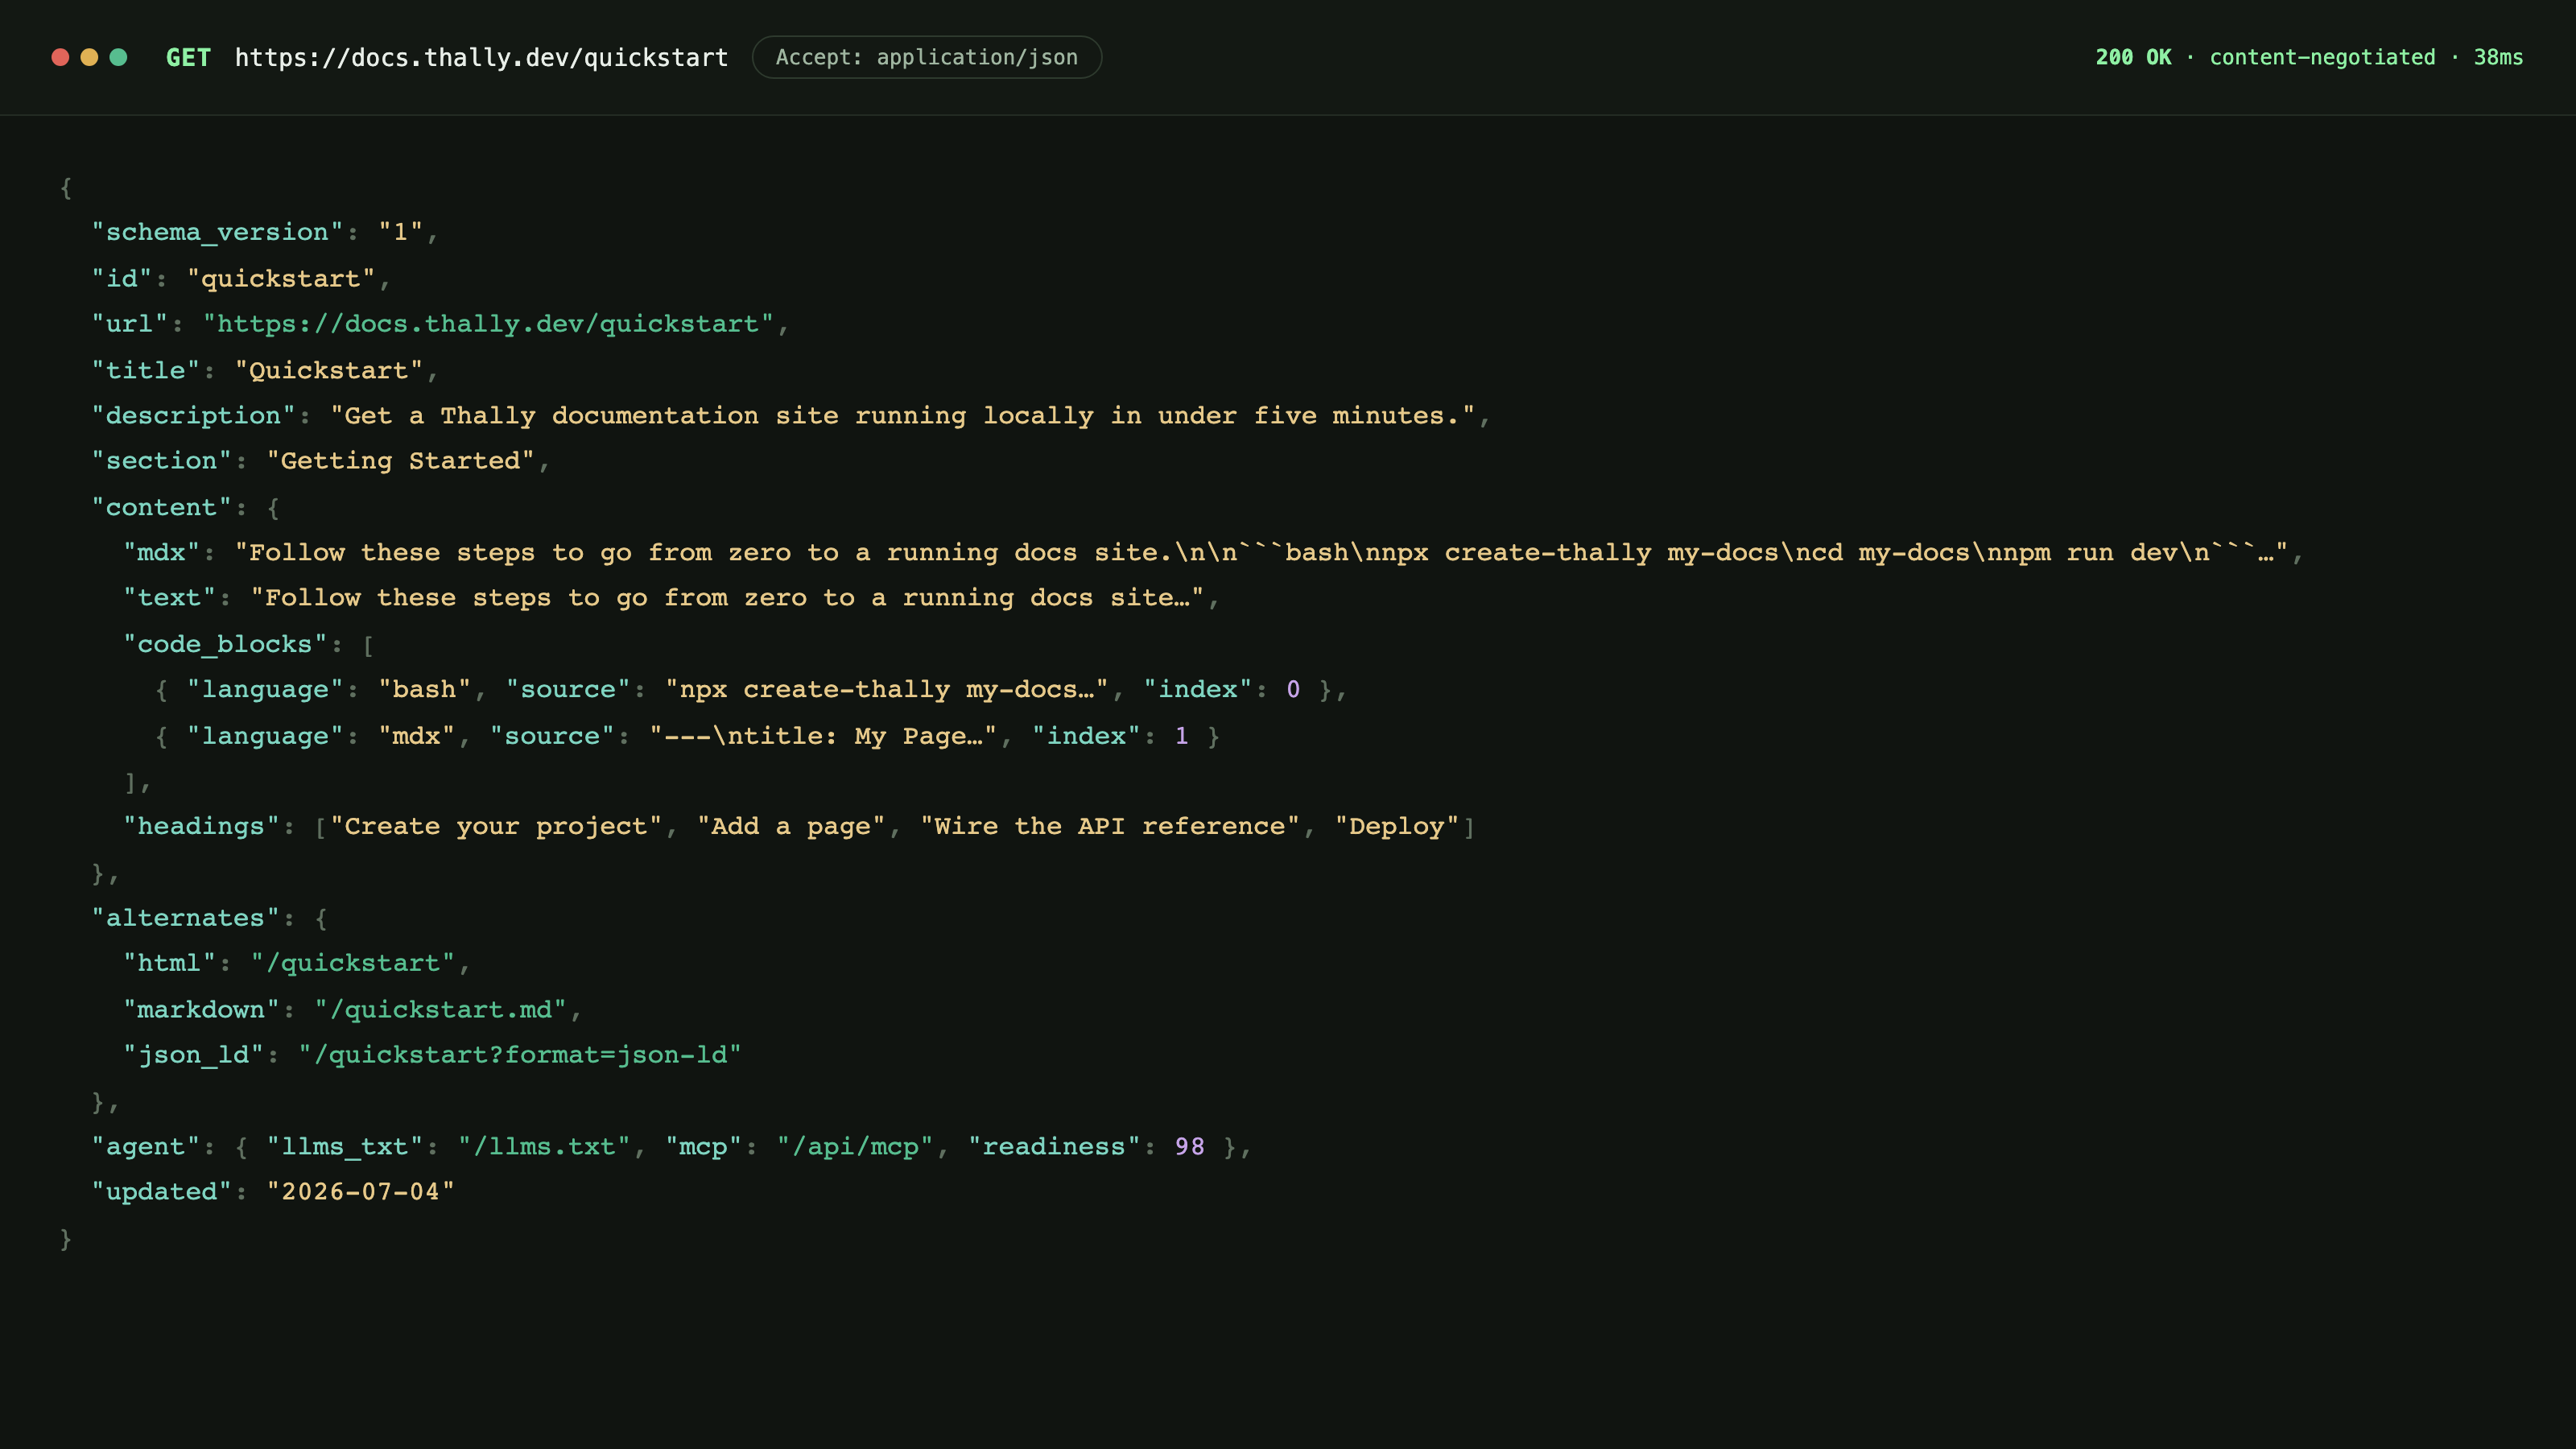This screenshot has width=2576, height=1449.
Task: Click heading "Add a page"
Action: click(791, 826)
